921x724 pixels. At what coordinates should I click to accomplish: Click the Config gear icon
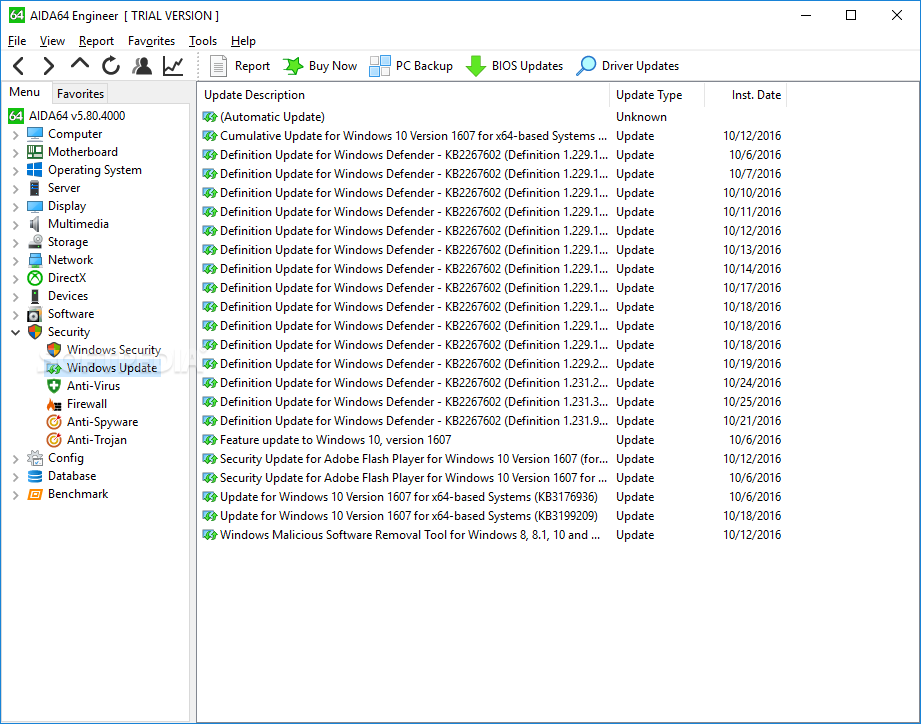coord(35,458)
